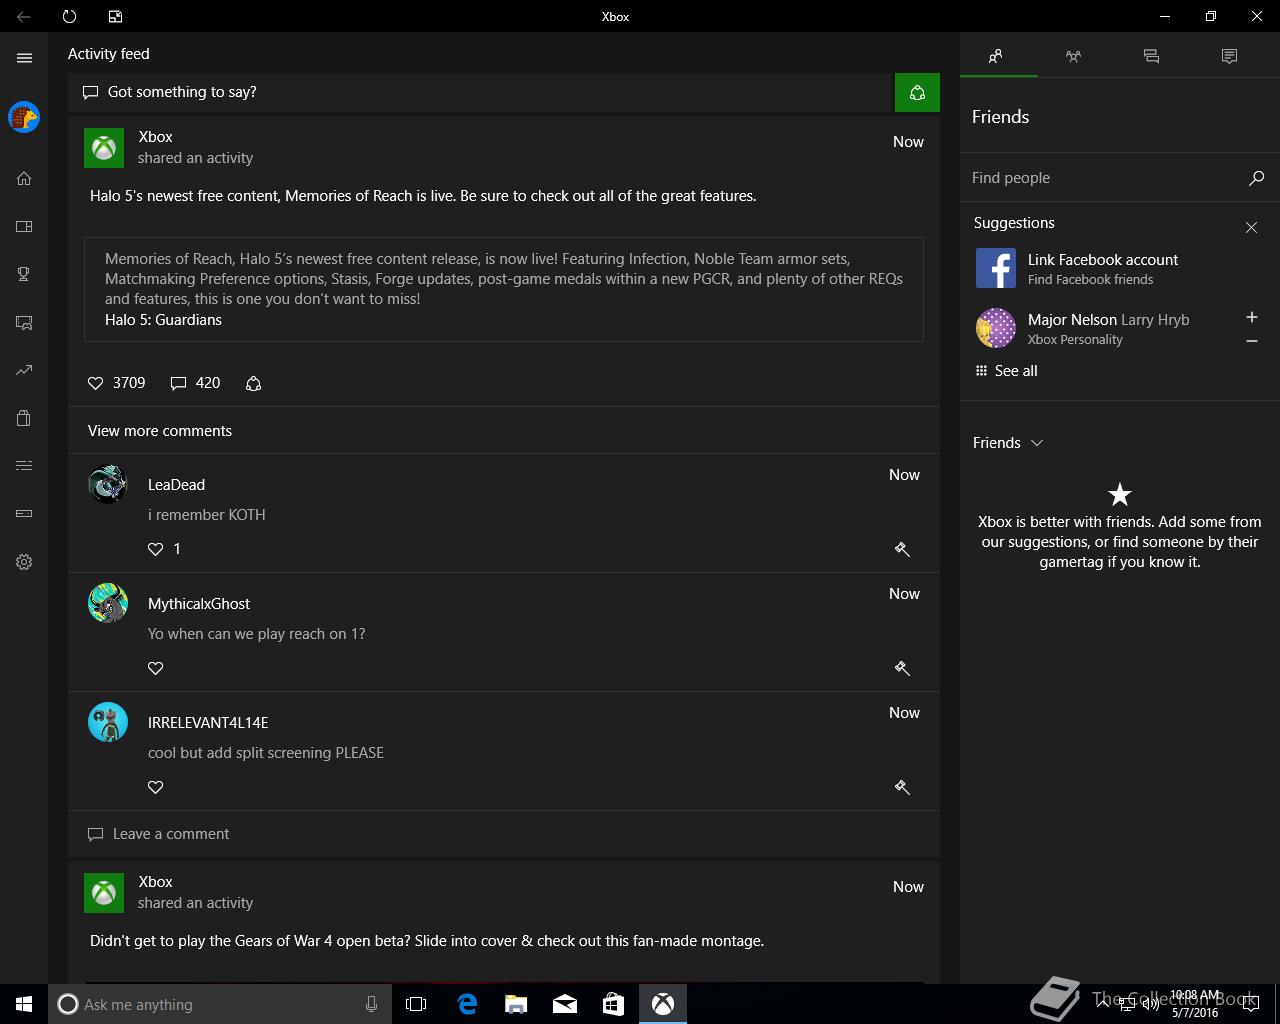Open File Explorer from taskbar
Viewport: 1280px width, 1024px height.
[x=516, y=1004]
